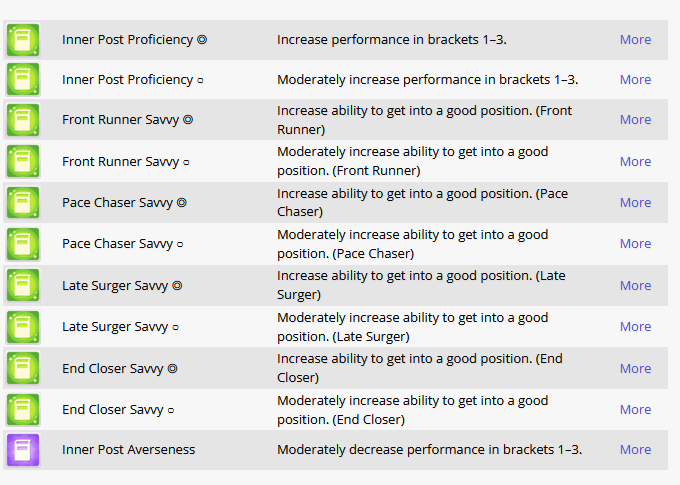The image size is (680, 485).
Task: Click the Pace Chaser Savvy ○ skill icon
Action: tap(23, 244)
